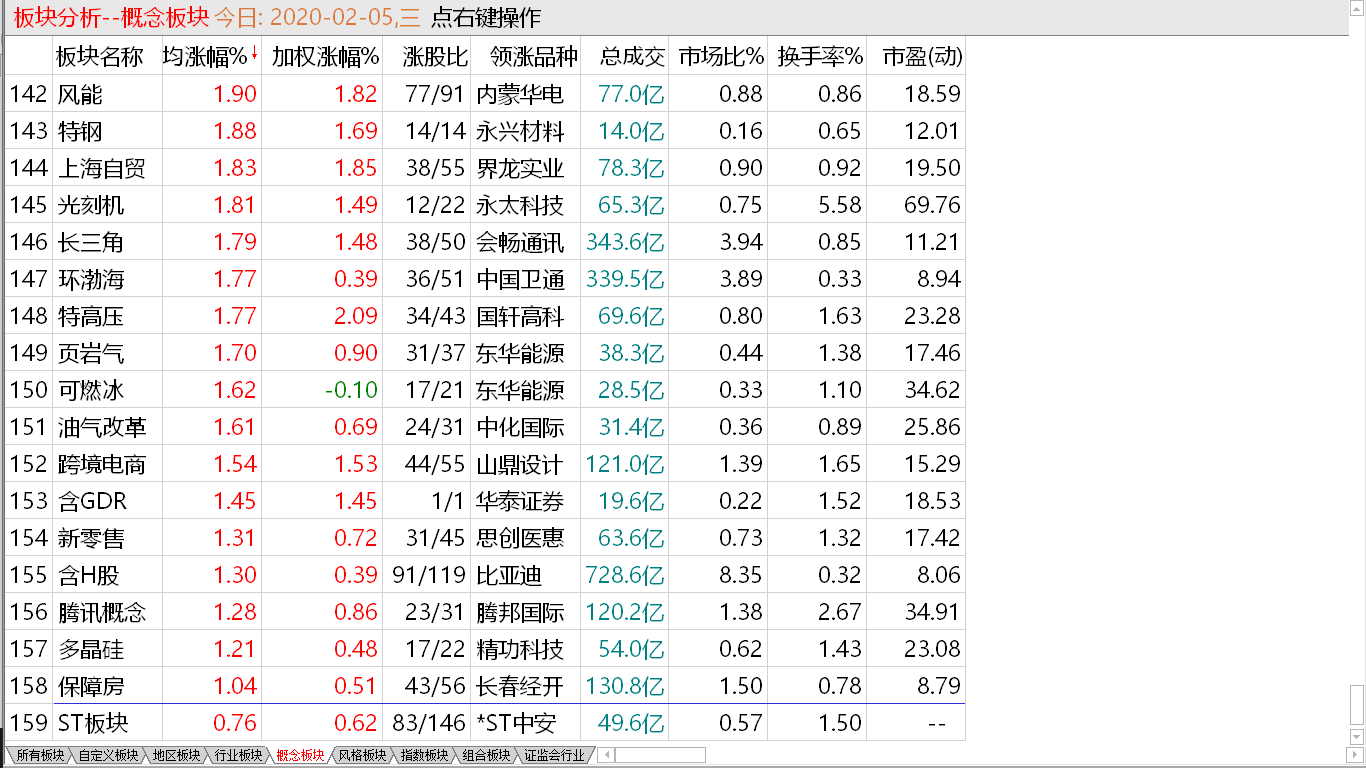Select the 跨境电商 sector name

pos(101,464)
